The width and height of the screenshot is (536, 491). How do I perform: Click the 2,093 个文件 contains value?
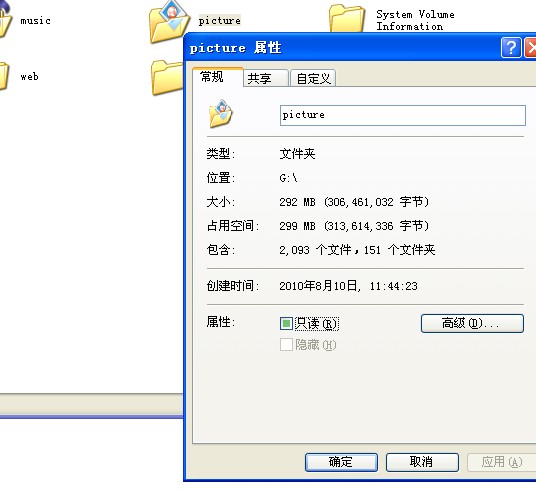pos(357,250)
